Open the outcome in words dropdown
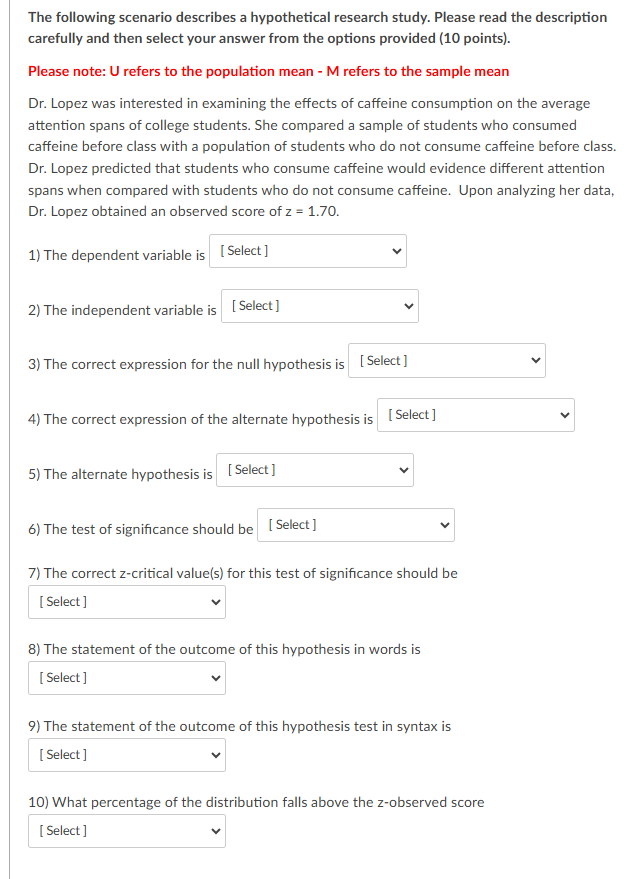 tap(126, 677)
